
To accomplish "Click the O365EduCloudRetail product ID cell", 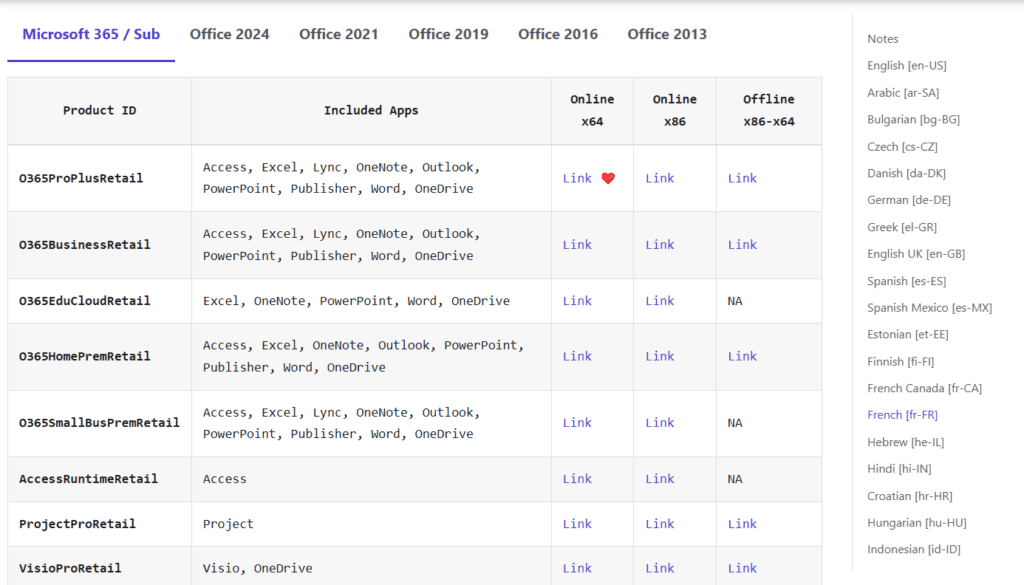I will point(99,301).
